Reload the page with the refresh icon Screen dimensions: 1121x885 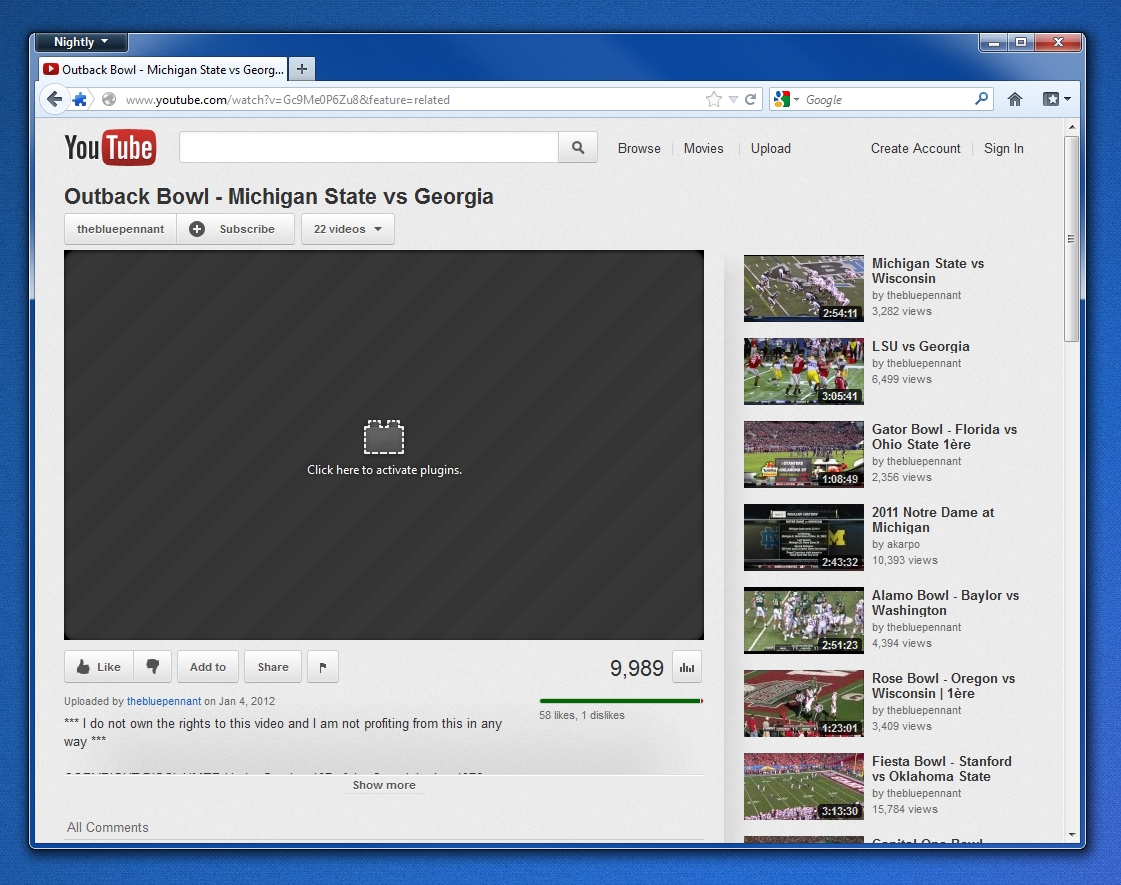(751, 99)
